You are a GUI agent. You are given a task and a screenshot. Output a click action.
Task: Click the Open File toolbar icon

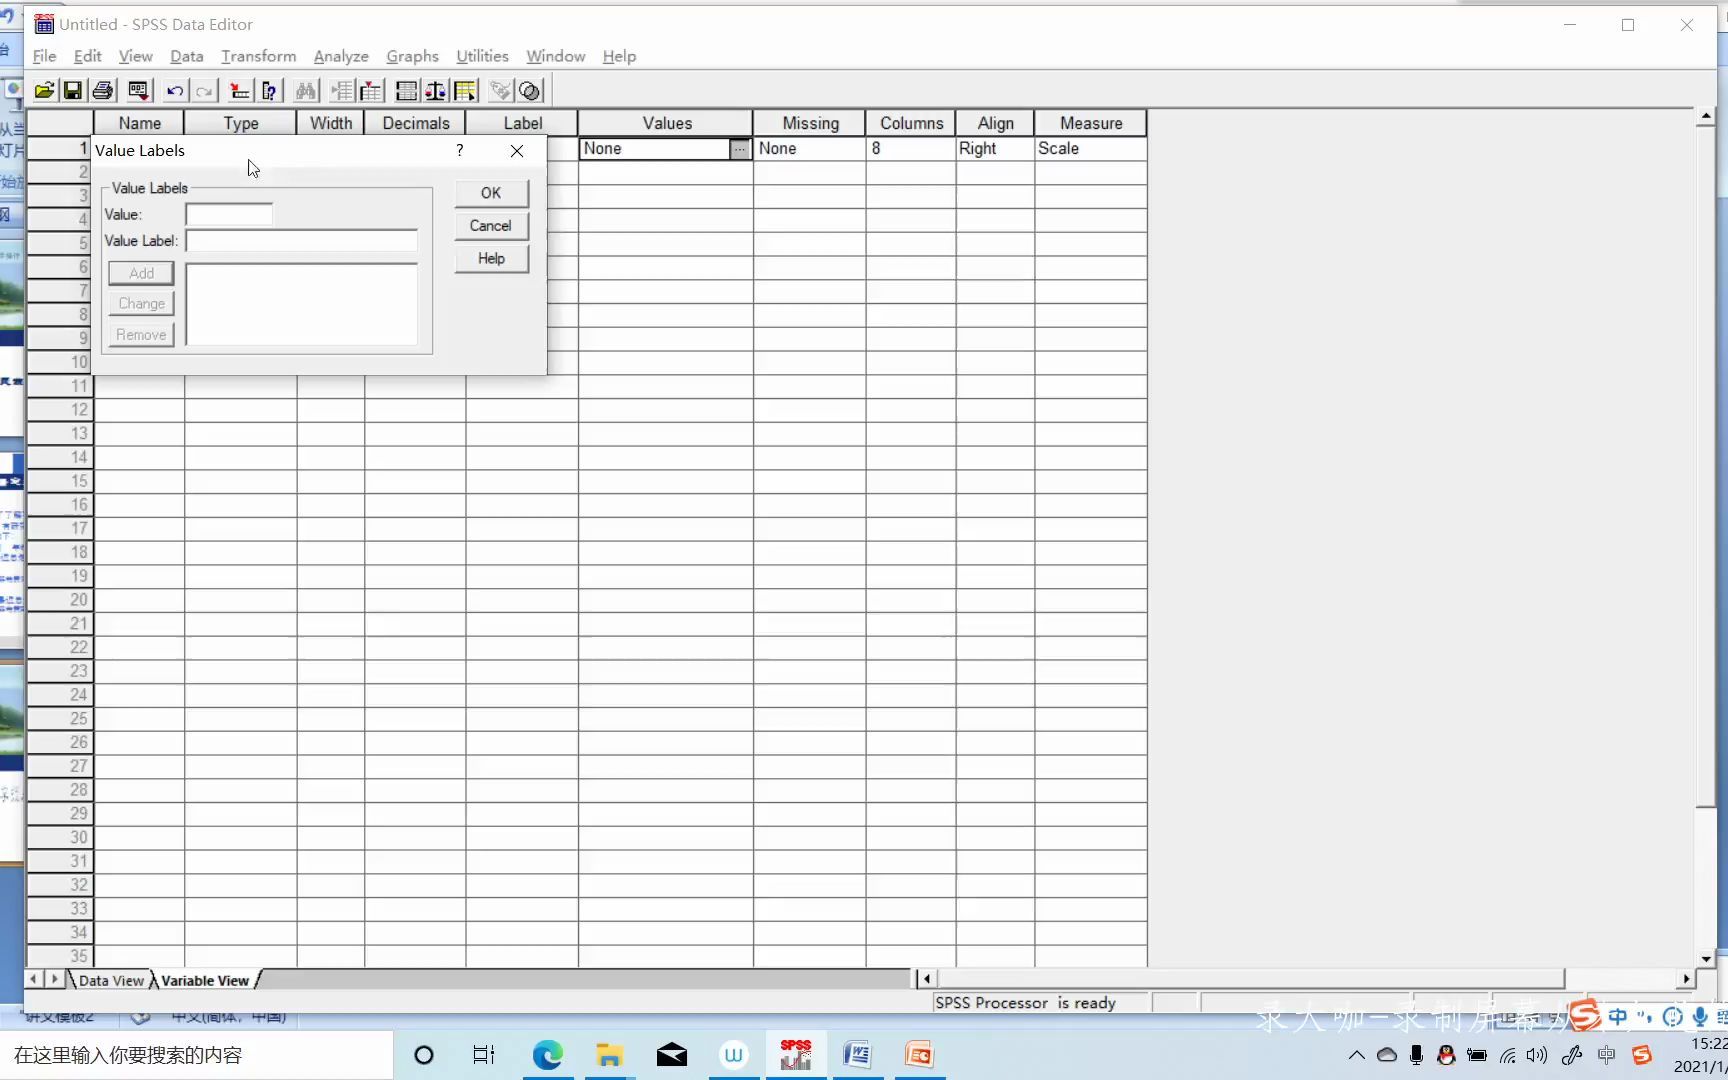[44, 91]
